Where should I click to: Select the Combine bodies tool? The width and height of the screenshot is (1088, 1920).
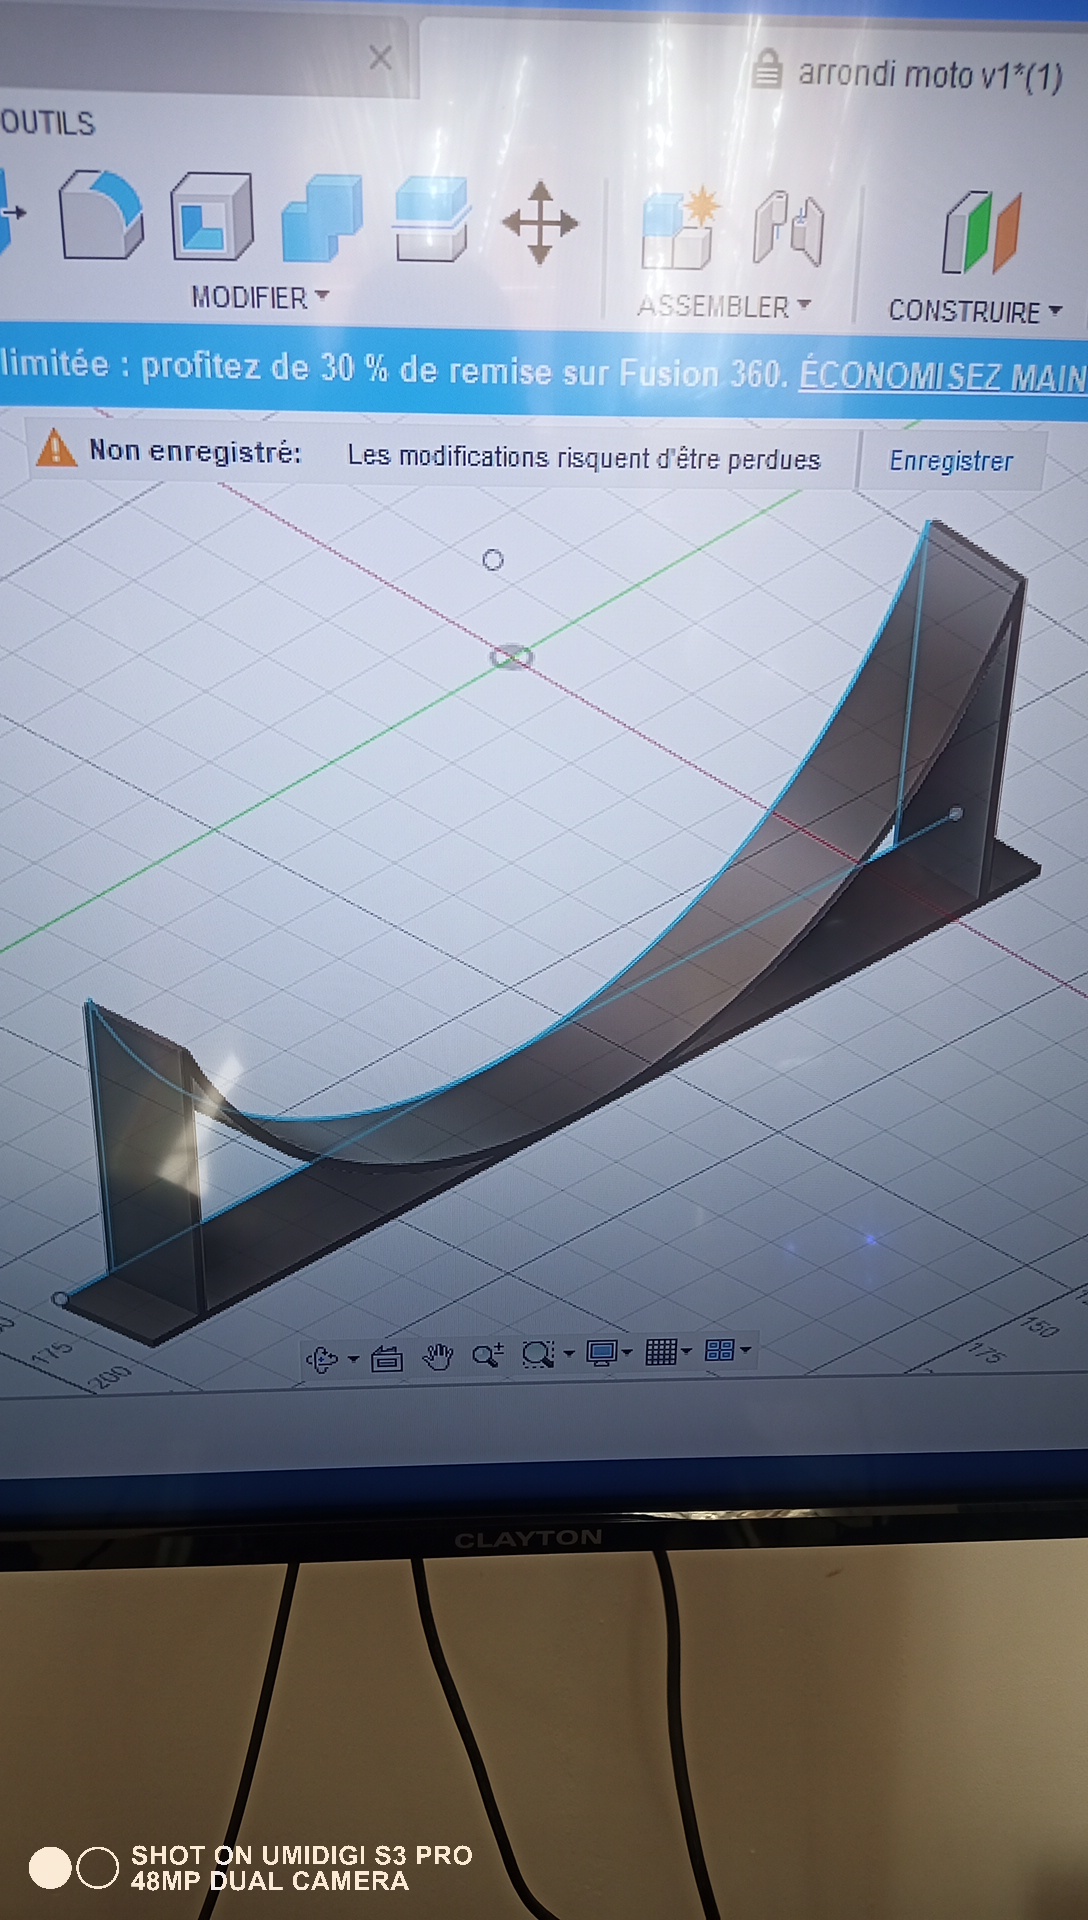point(321,219)
